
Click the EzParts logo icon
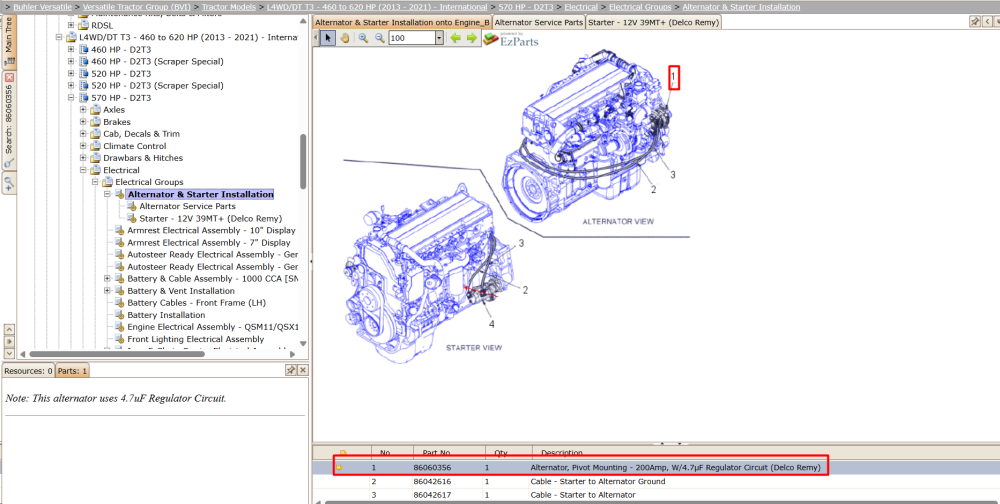[491, 40]
